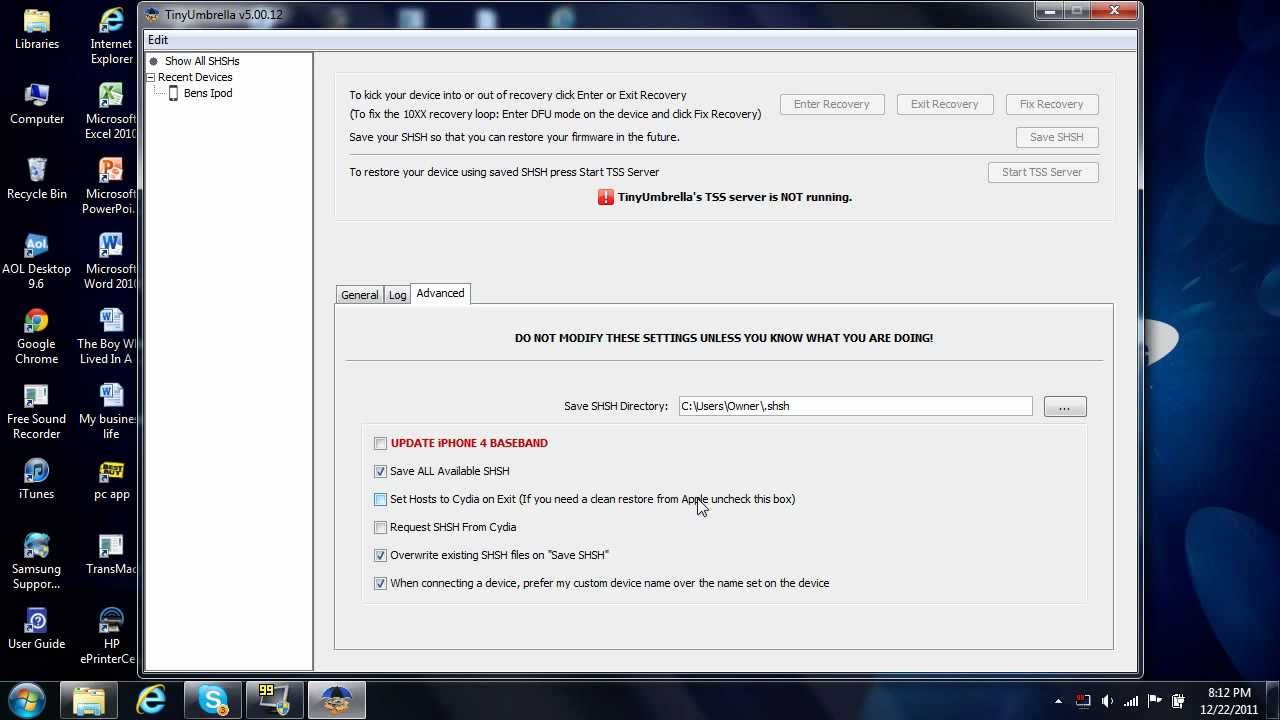Click the TinyUmbrella taskbar button

click(x=337, y=700)
